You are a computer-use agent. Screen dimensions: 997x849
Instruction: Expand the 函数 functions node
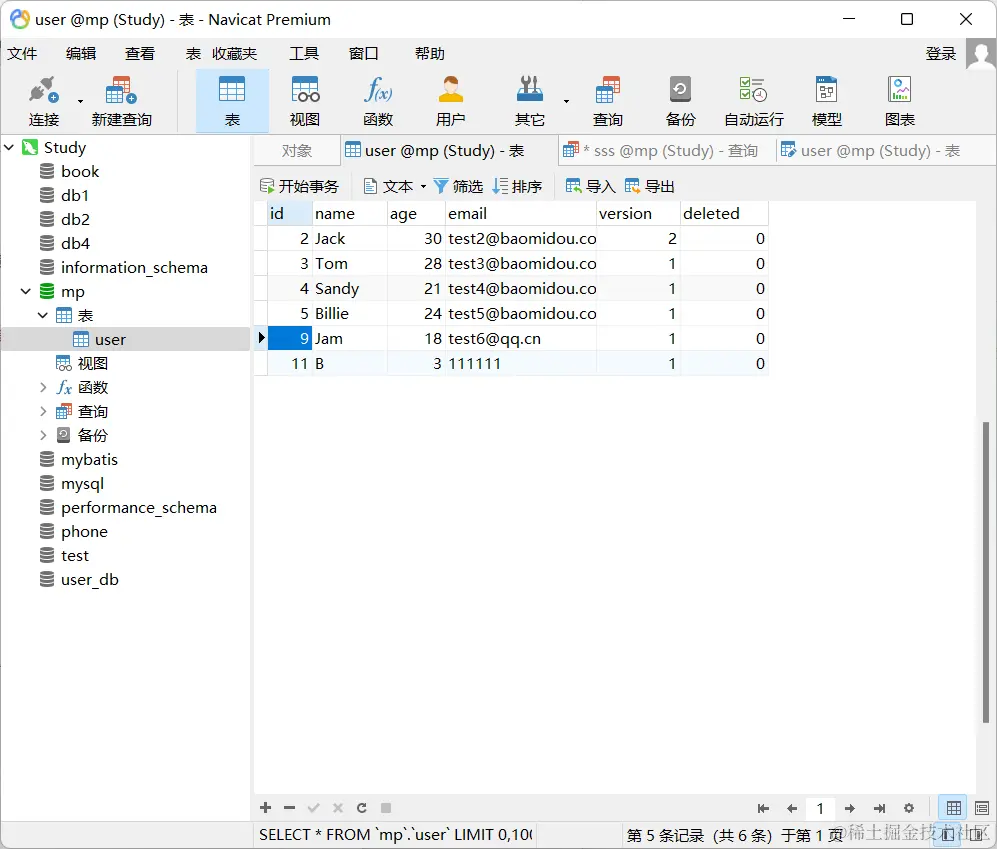coord(43,387)
